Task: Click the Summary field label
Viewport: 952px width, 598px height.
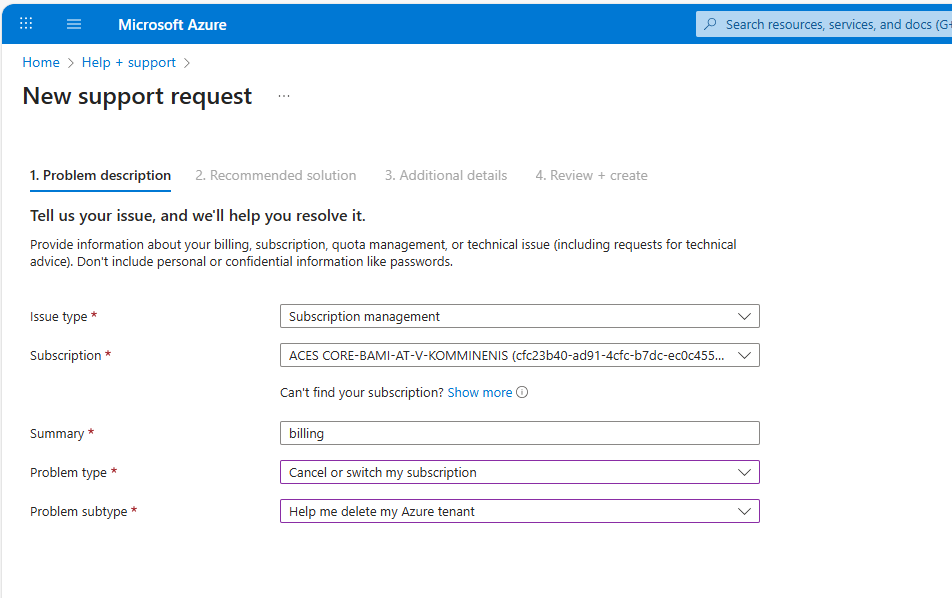Action: coord(57,433)
